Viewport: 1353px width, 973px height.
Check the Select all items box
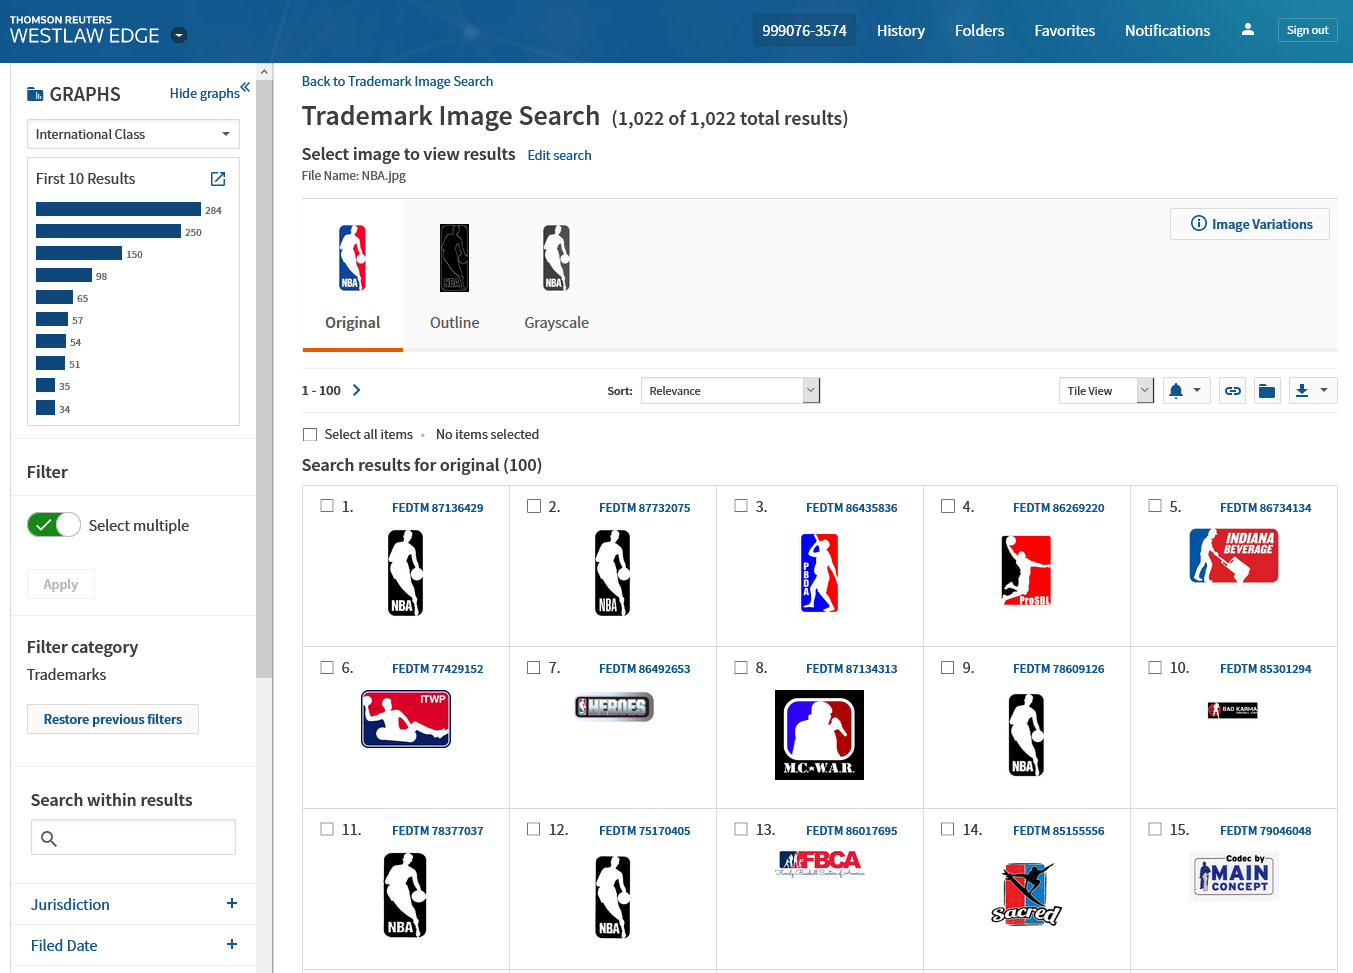(310, 434)
